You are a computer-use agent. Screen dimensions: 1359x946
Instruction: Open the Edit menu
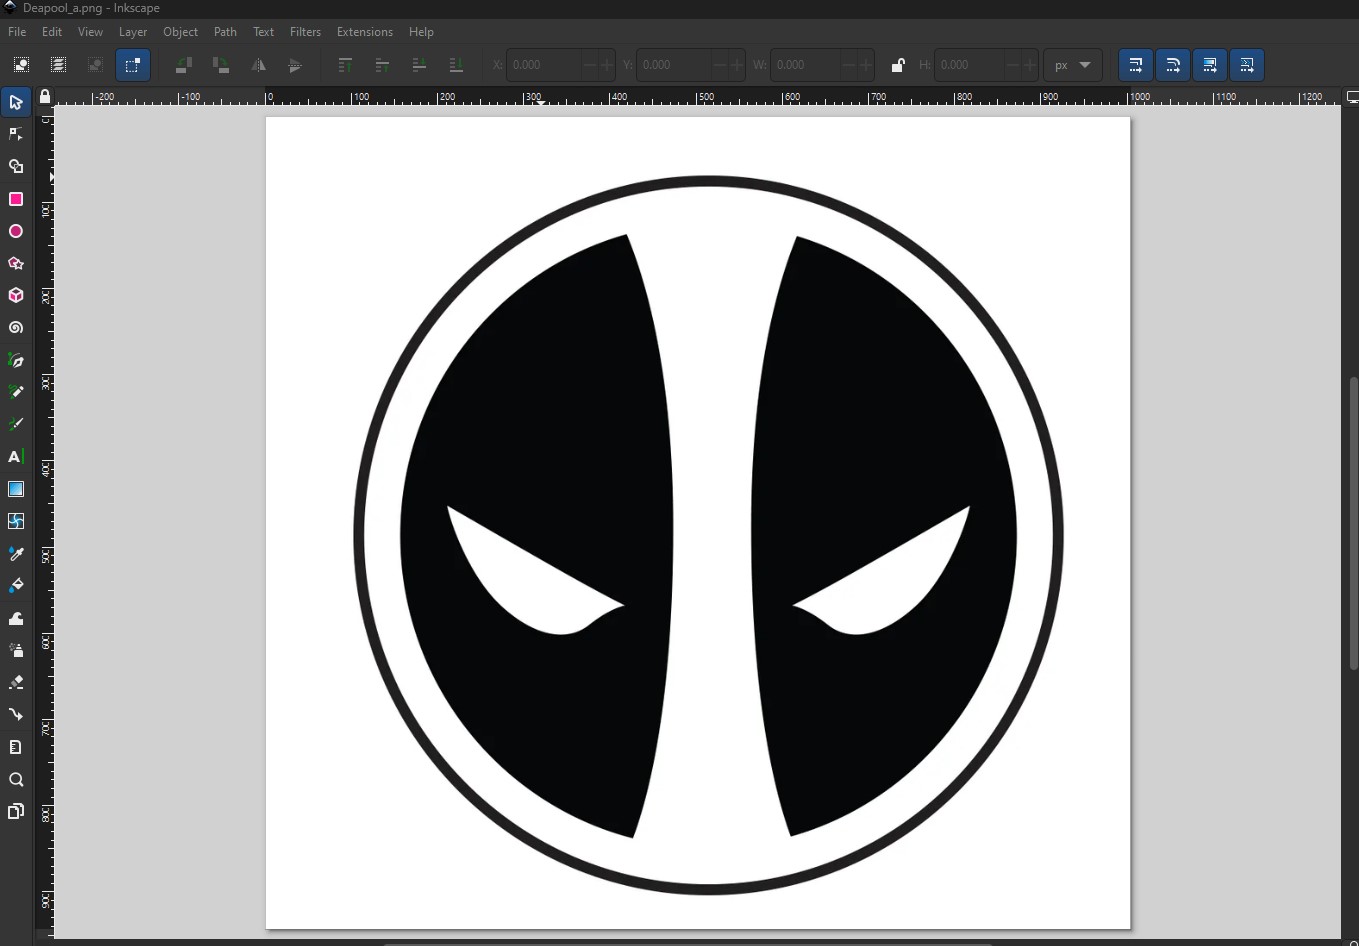[52, 32]
